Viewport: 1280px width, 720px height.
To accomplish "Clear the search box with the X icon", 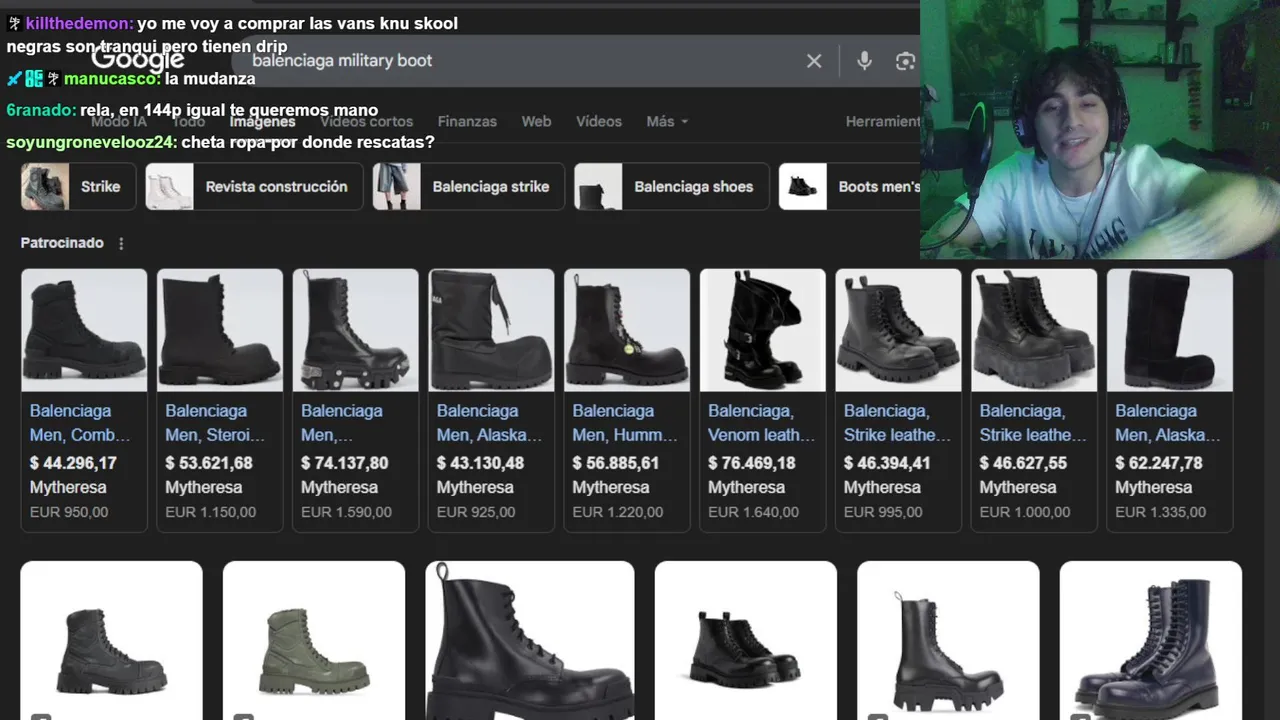I will [x=814, y=61].
